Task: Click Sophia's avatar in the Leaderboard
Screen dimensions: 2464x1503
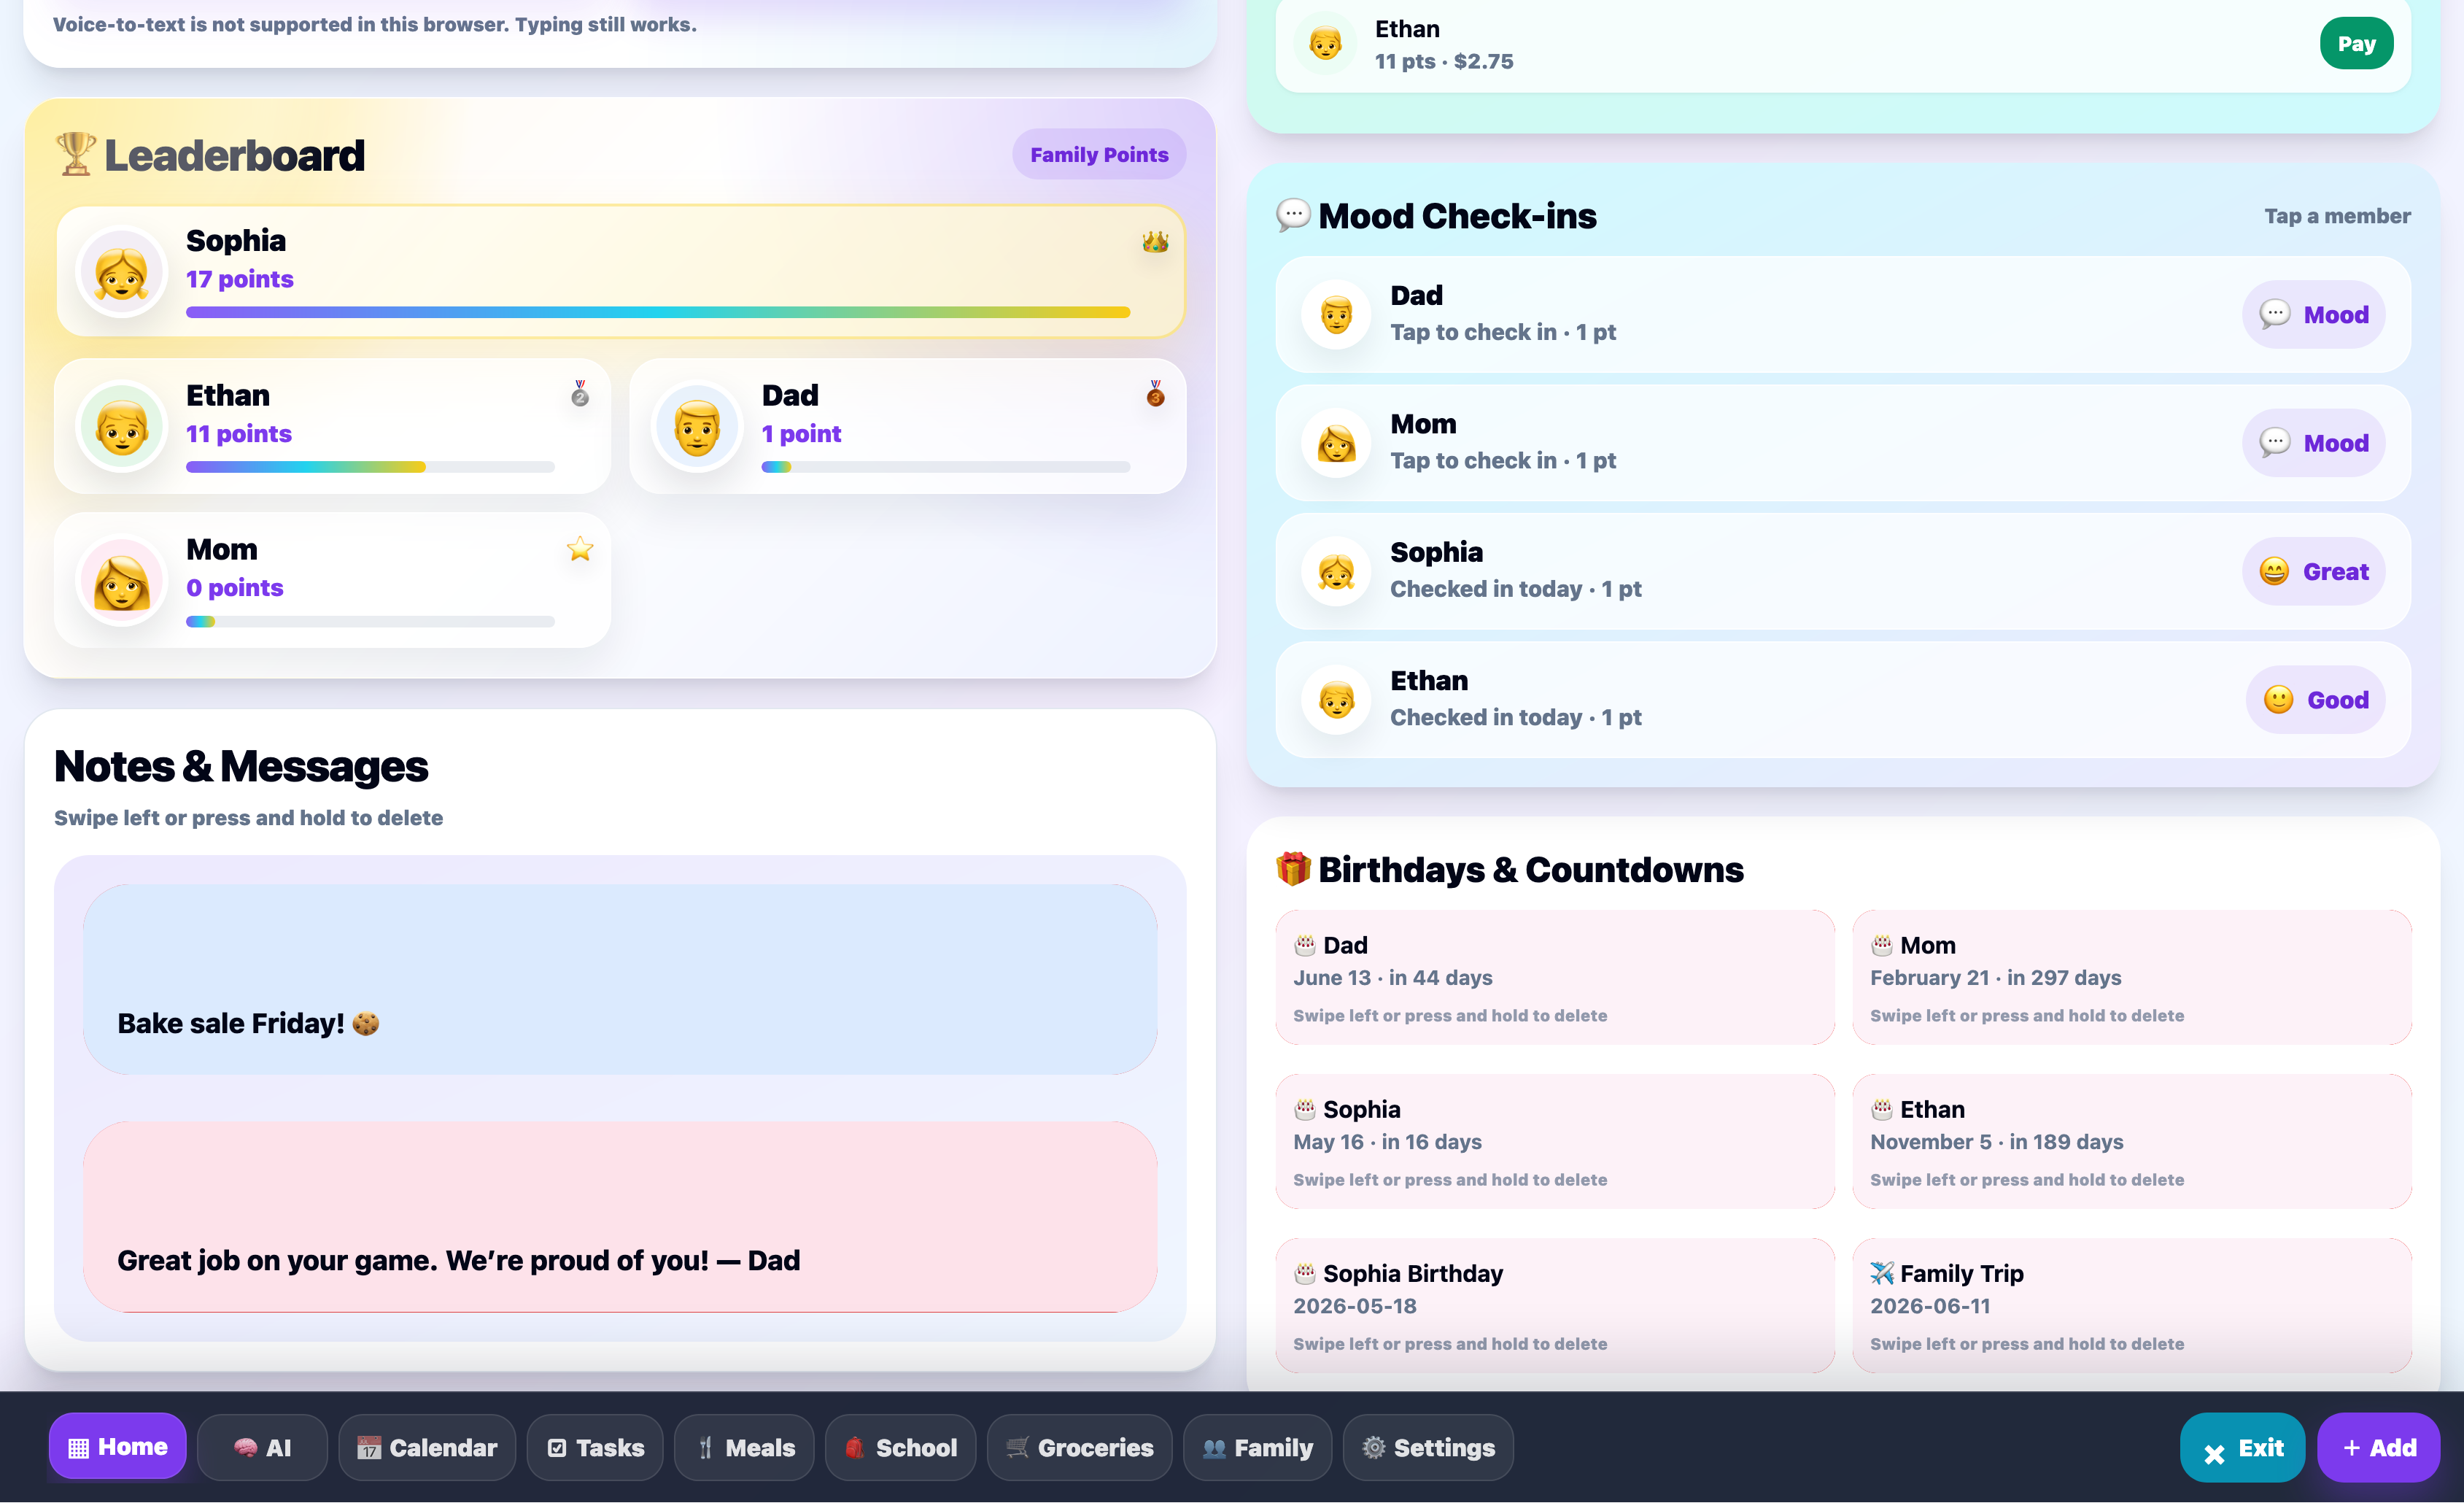Action: [121, 272]
